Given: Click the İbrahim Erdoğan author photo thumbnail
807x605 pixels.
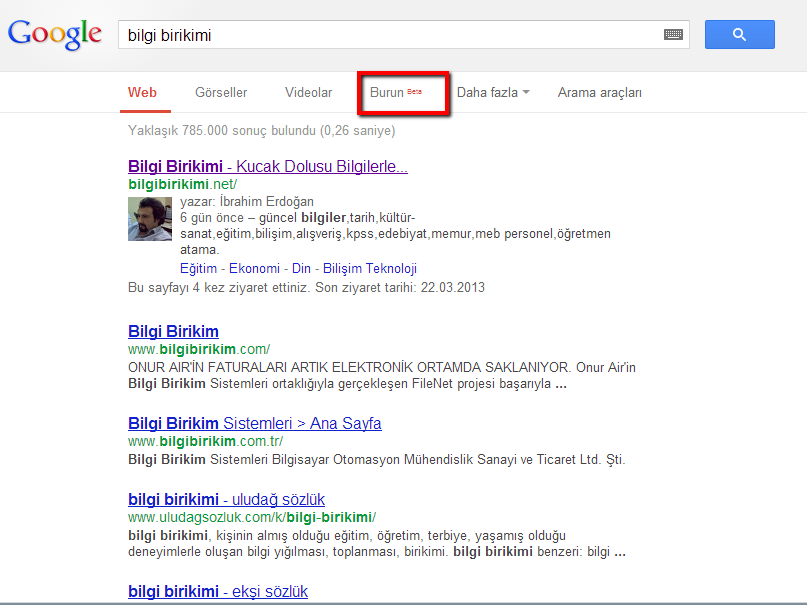Looking at the screenshot, I should coord(150,219).
